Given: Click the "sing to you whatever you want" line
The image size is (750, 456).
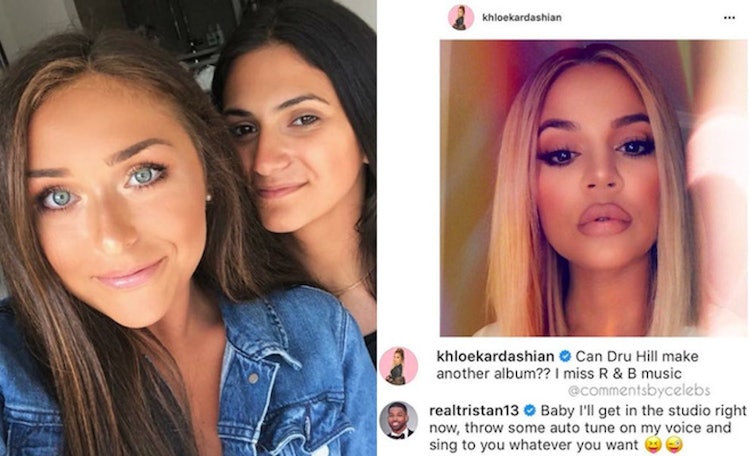Looking at the screenshot, I should pyautogui.click(x=534, y=445).
